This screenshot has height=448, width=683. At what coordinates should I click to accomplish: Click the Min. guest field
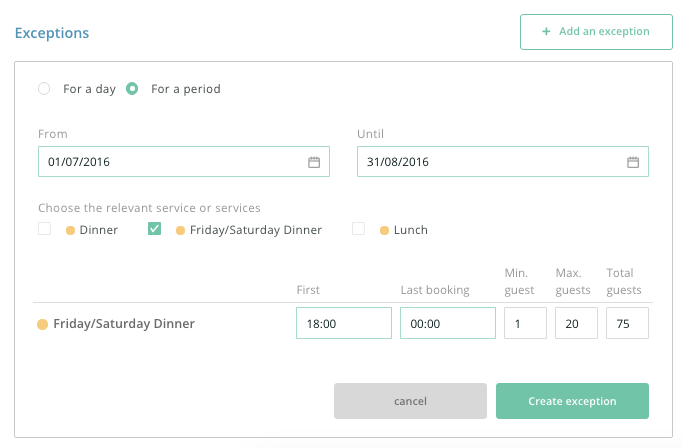[525, 323]
